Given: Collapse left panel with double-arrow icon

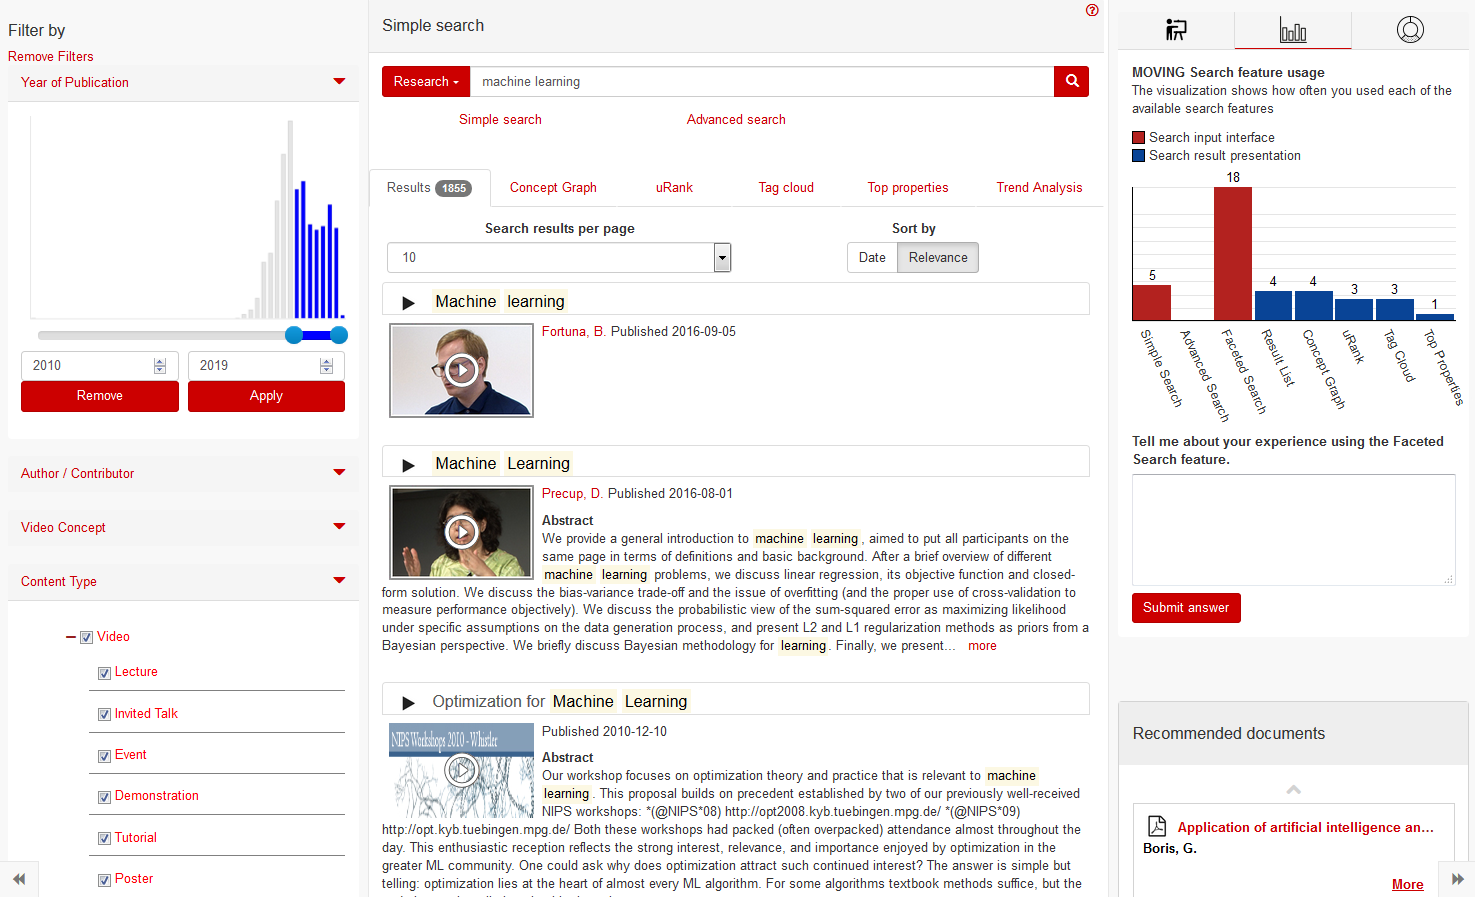Looking at the screenshot, I should click(x=19, y=879).
